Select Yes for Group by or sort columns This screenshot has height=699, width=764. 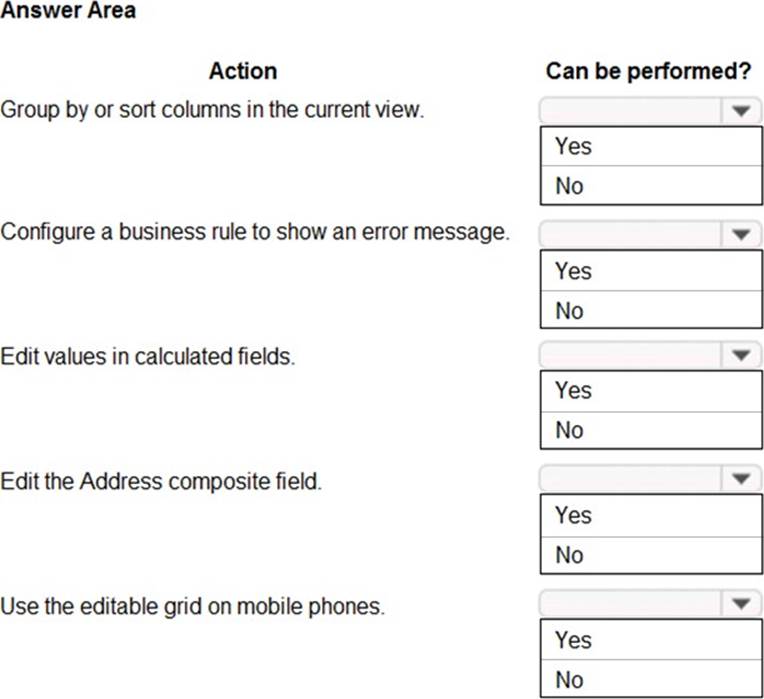coord(649,146)
